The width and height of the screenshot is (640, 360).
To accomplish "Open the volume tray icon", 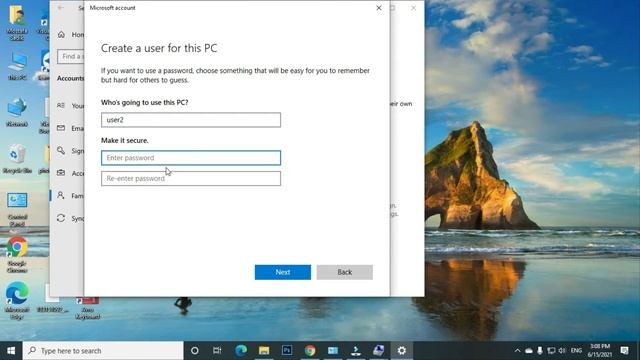I will click(x=562, y=351).
